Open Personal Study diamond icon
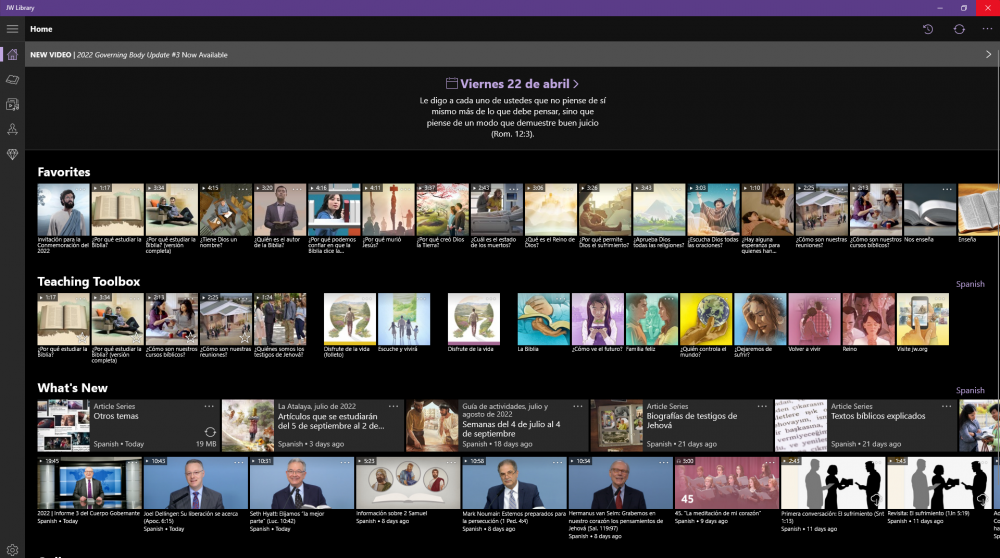 click(x=12, y=154)
